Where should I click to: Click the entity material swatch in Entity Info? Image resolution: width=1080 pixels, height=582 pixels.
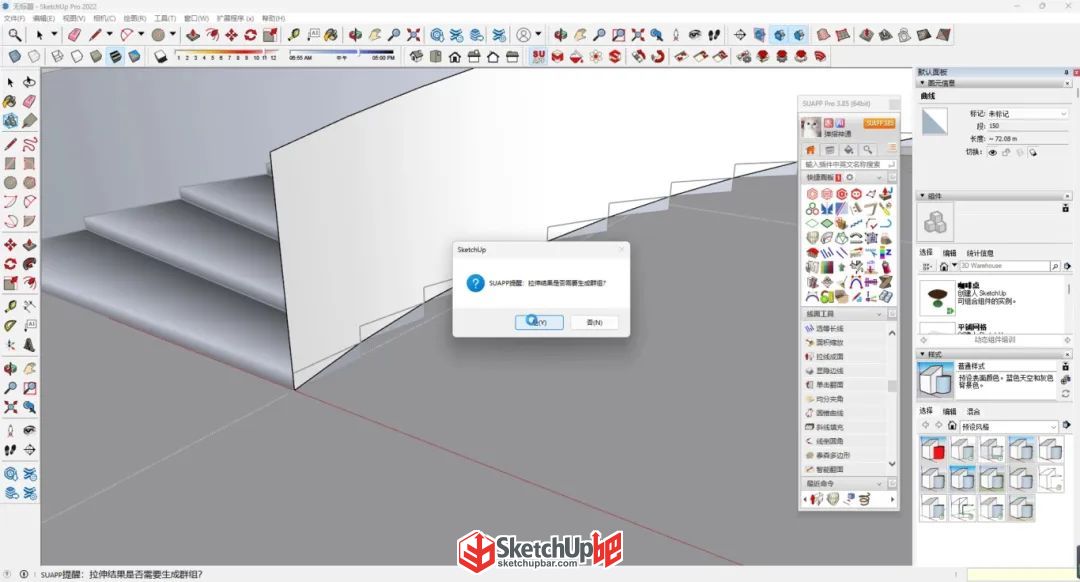coord(935,122)
